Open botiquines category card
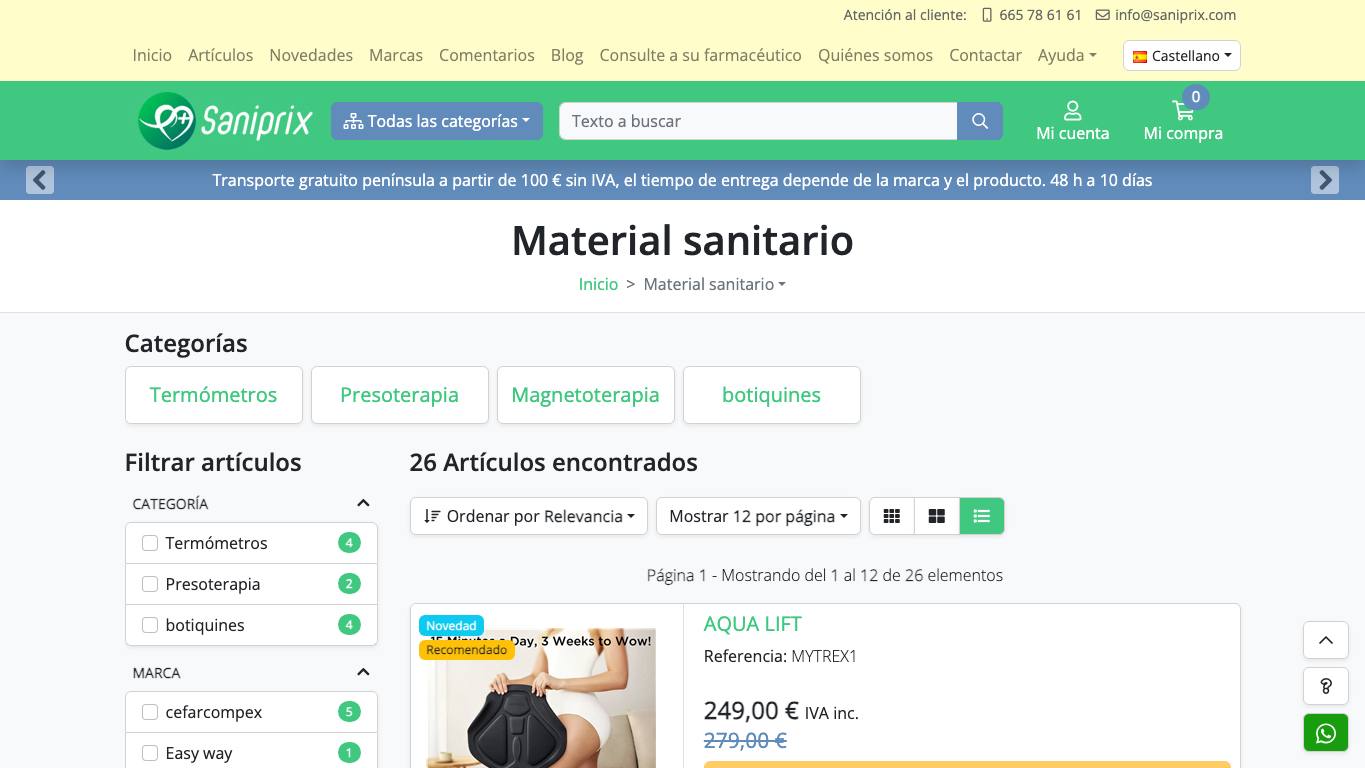Viewport: 1365px width, 768px height. pos(772,395)
